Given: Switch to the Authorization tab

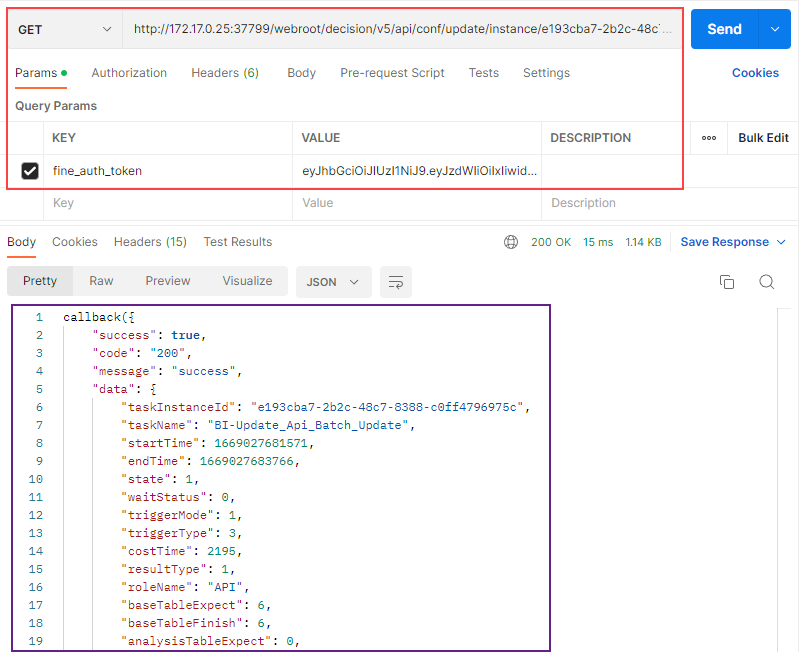Looking at the screenshot, I should (x=129, y=73).
